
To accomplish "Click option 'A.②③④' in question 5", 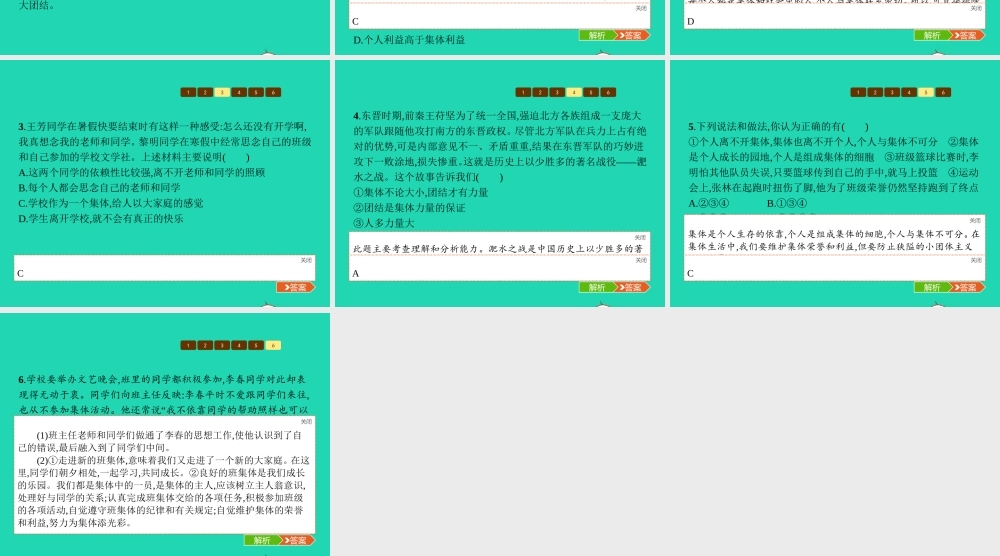I will [709, 203].
